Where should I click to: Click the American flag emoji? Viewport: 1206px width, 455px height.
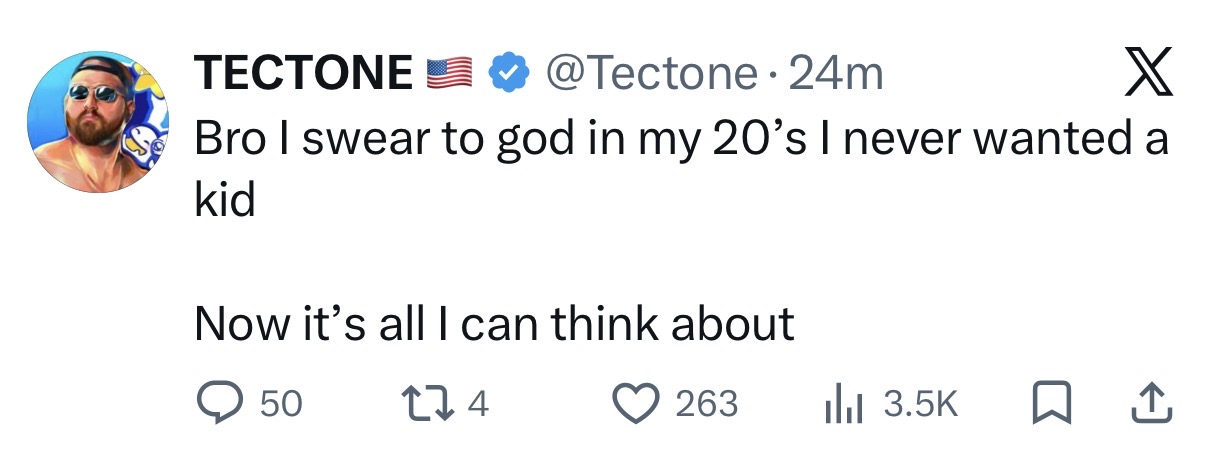coord(449,73)
